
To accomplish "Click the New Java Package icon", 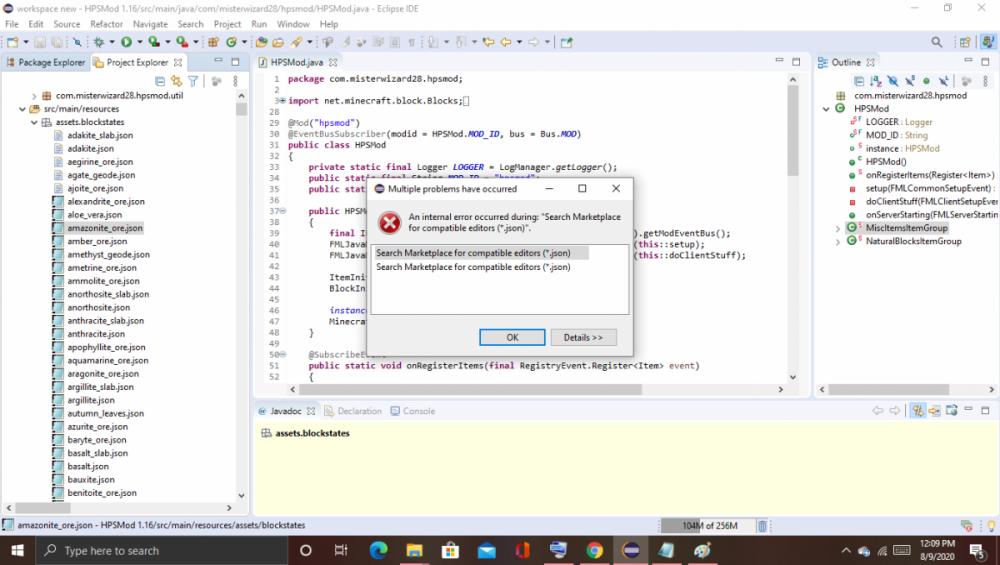I will 214,42.
